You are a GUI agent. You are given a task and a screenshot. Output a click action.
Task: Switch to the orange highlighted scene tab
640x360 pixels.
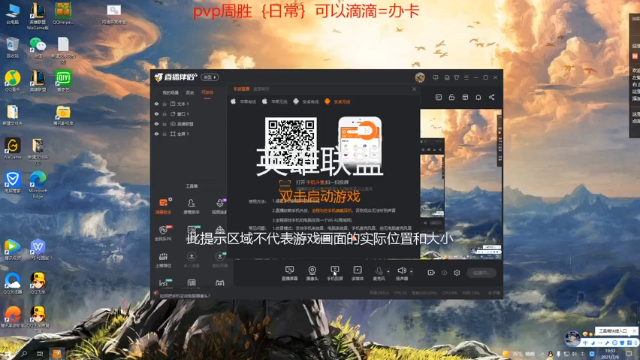tap(207, 93)
